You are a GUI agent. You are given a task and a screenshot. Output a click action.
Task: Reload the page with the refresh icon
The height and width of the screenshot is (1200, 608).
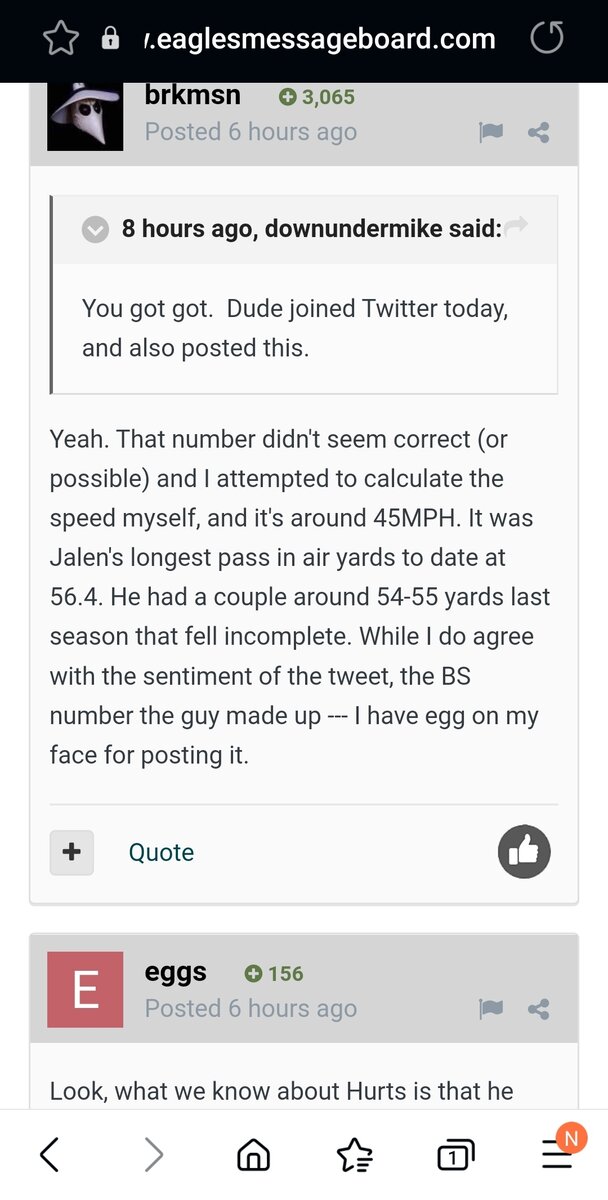(x=546, y=39)
